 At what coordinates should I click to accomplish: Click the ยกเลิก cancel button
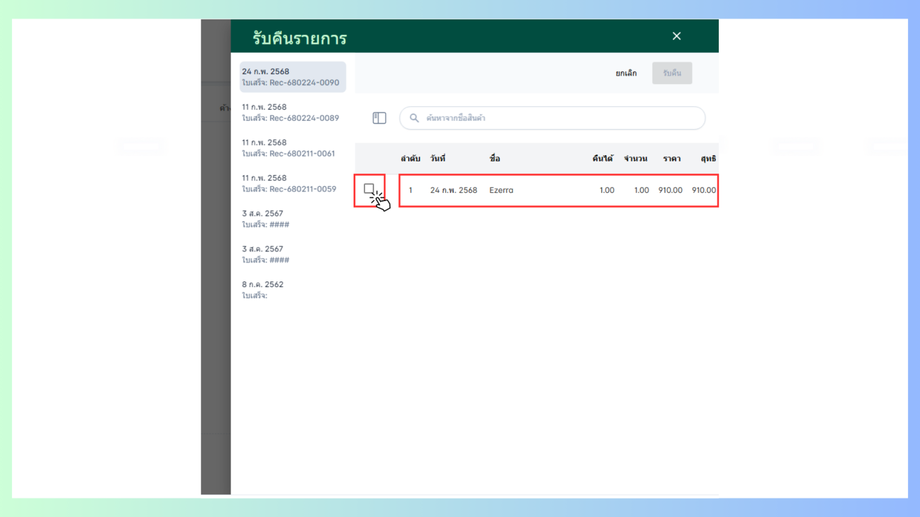point(626,73)
